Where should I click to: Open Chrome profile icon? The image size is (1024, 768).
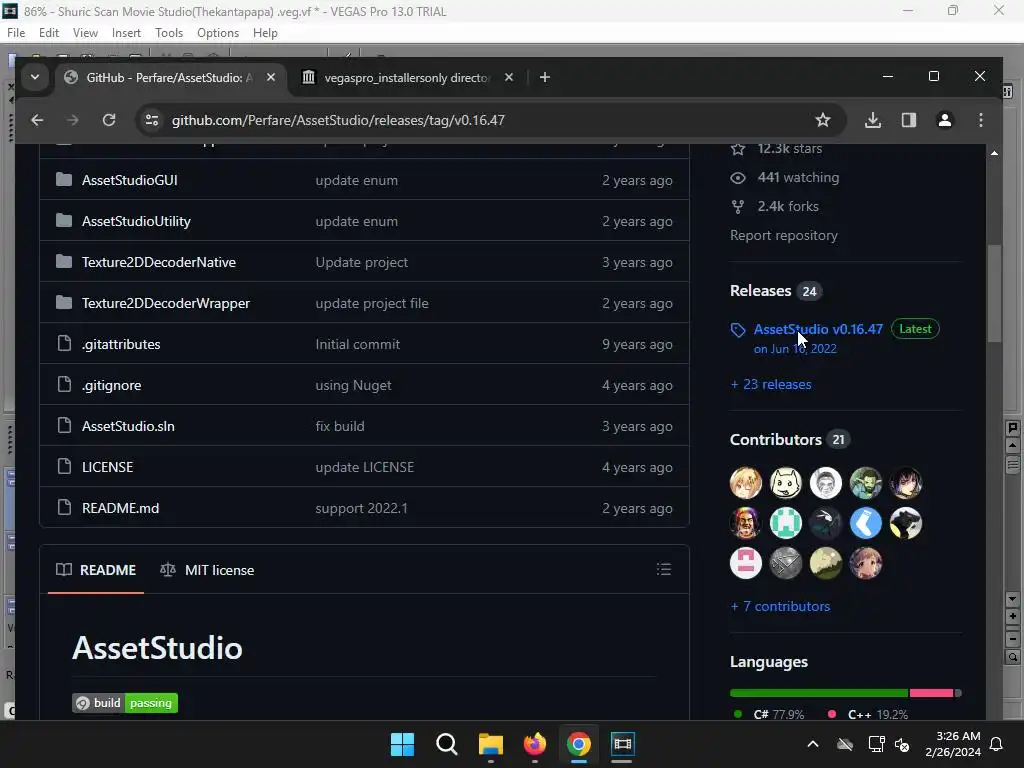[944, 120]
